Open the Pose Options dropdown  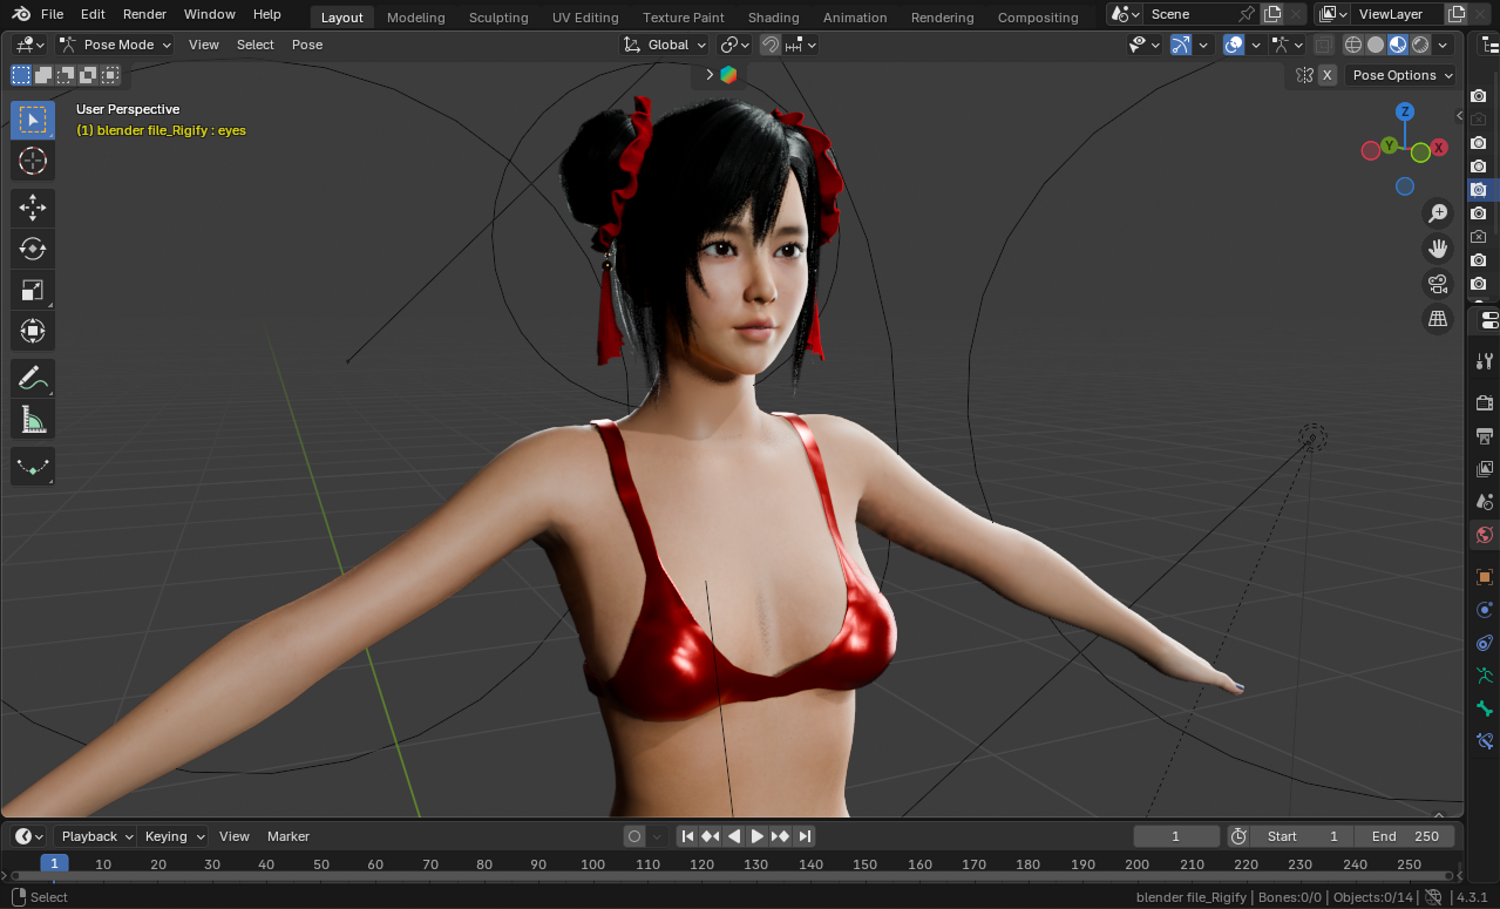(x=1400, y=75)
